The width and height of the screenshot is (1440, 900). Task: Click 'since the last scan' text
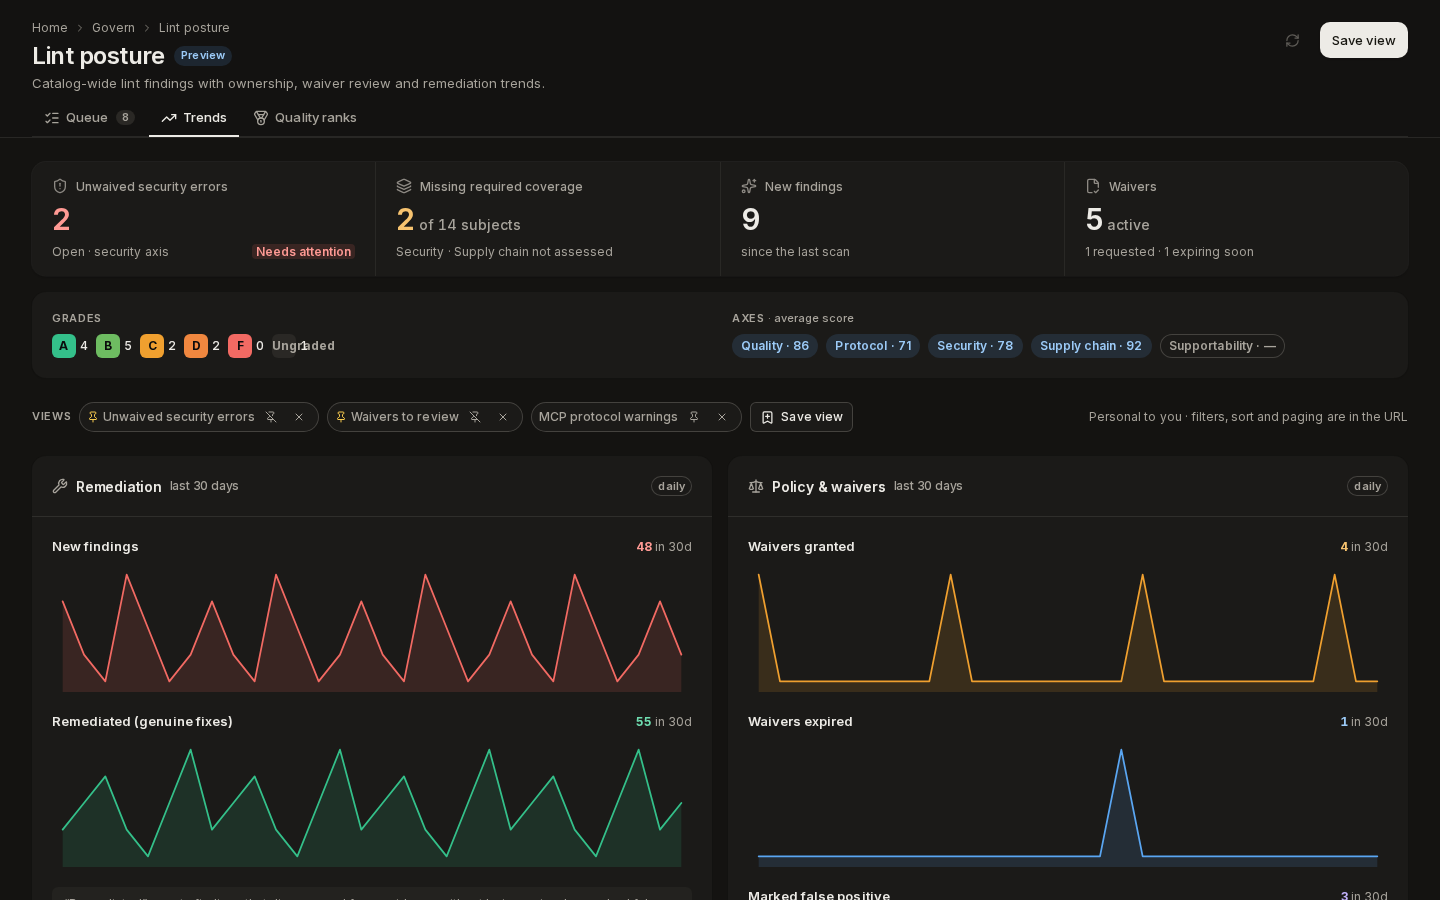795,252
